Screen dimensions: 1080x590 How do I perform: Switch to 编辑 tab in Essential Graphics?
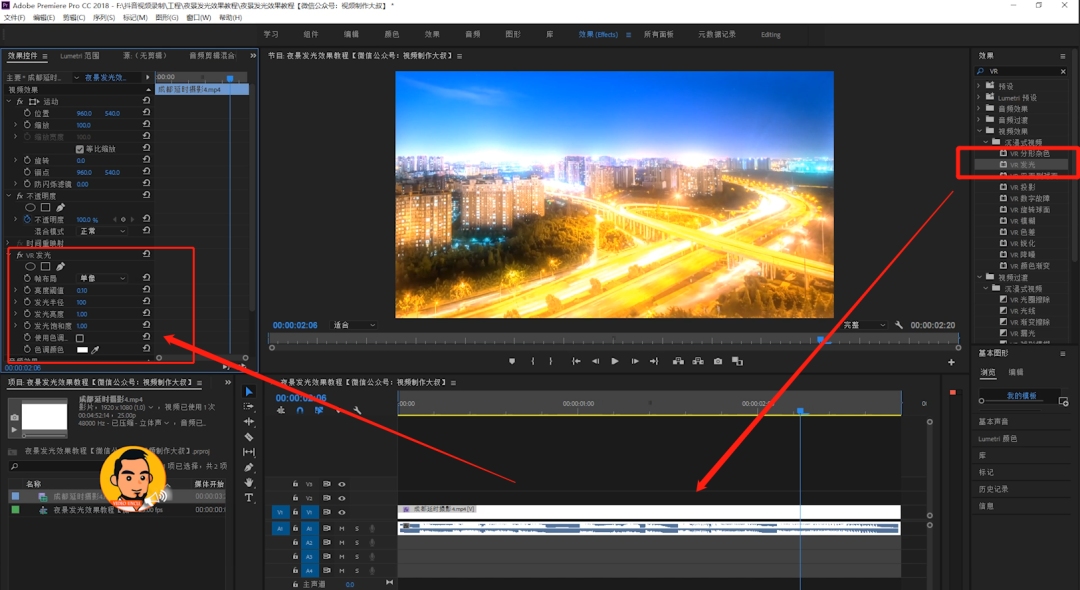[x=1016, y=372]
